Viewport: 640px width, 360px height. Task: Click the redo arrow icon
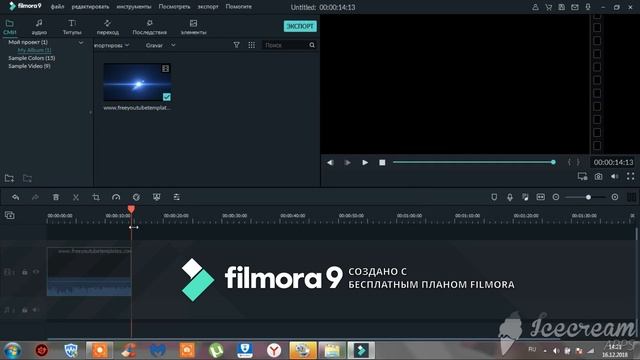click(x=35, y=197)
